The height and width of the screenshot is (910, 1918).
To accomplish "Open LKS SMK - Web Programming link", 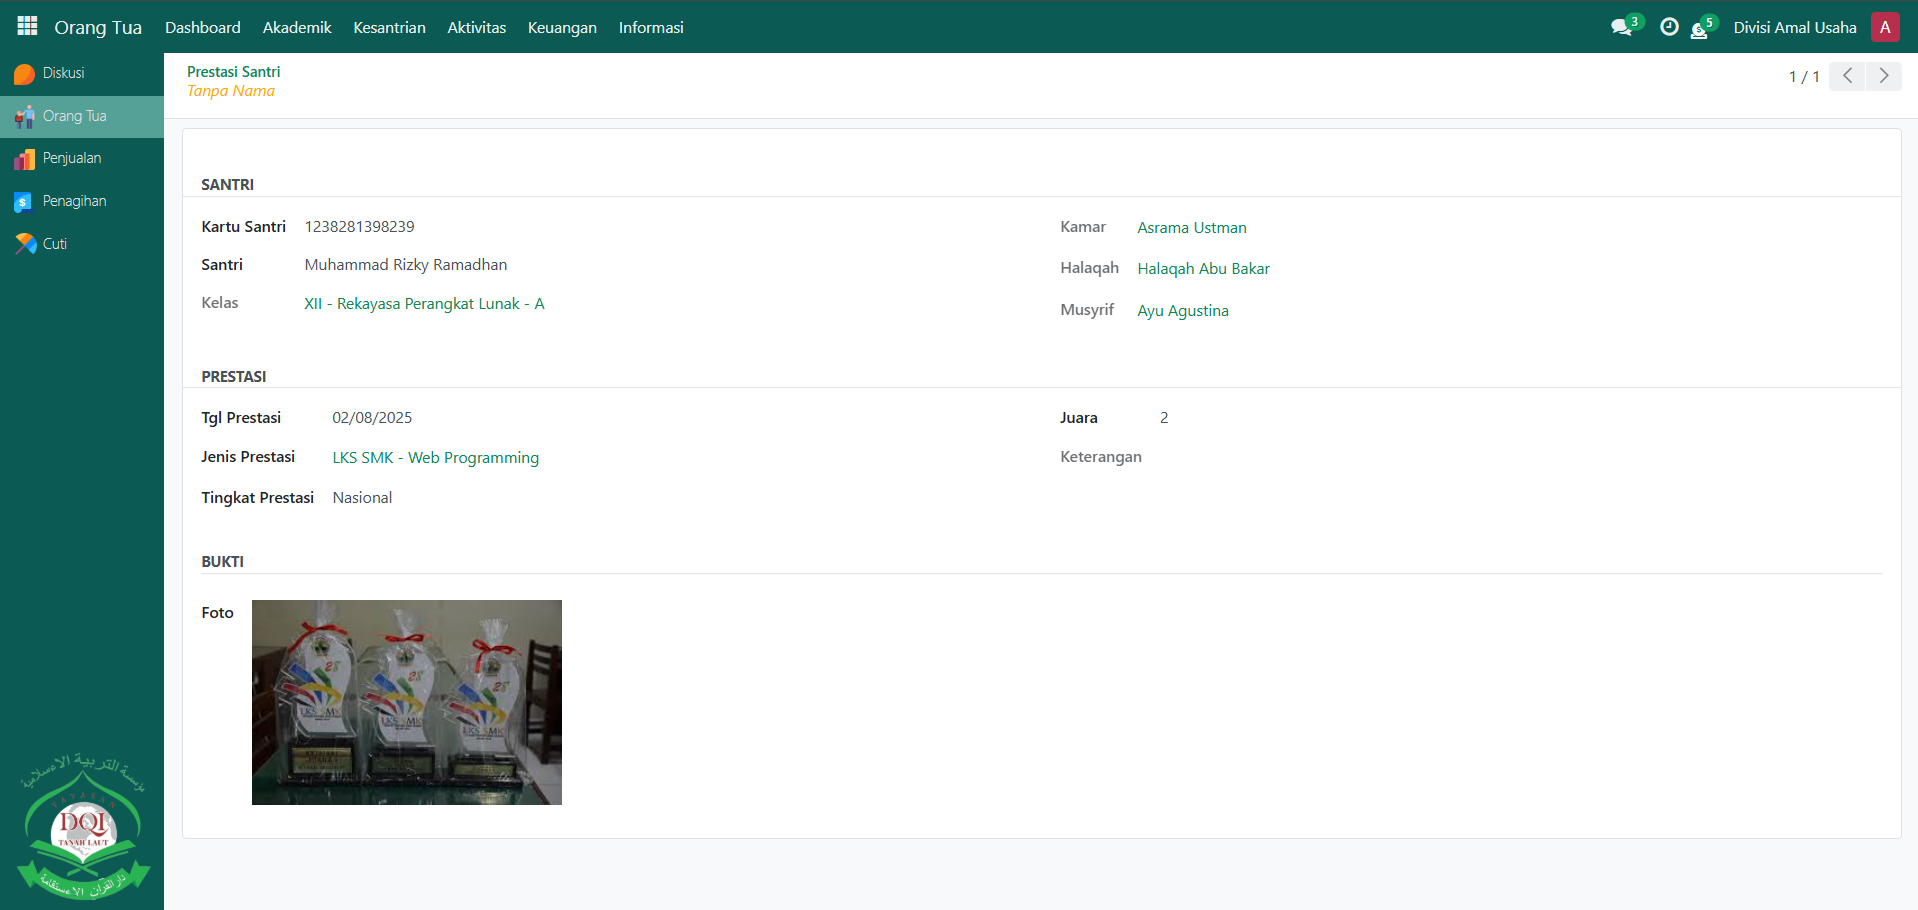I will (435, 458).
